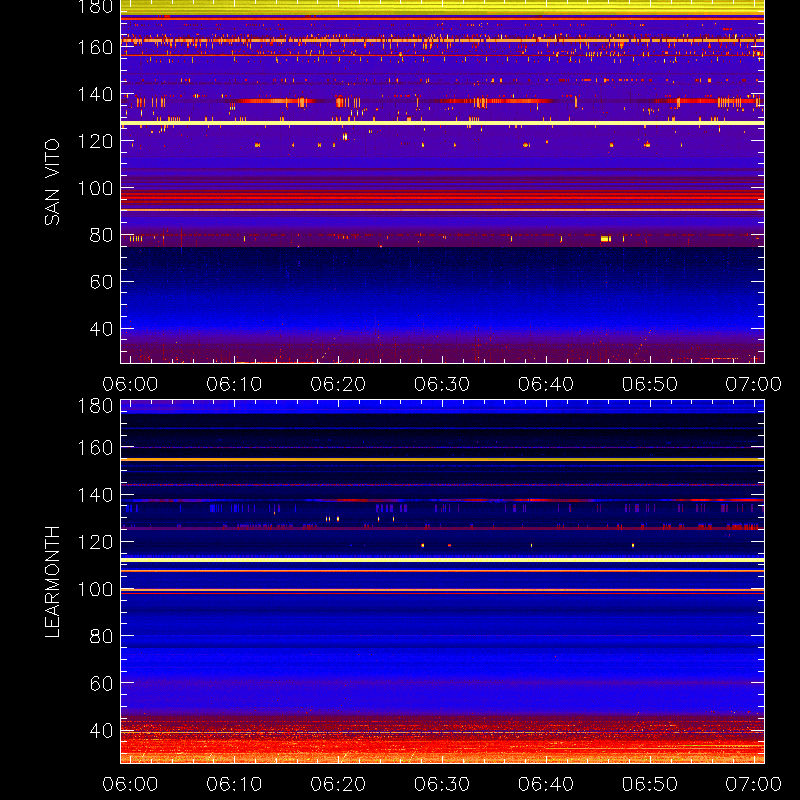Pick the 60 frequency tick in Learmonth plot
The height and width of the screenshot is (800, 800).
click(101, 683)
